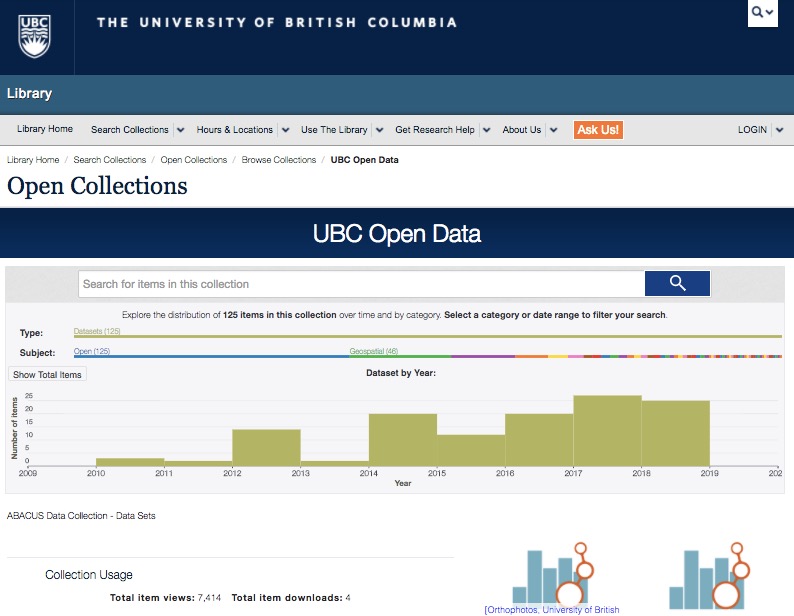The width and height of the screenshot is (794, 616).
Task: Go to Library Home breadcrumb
Action: click(33, 160)
